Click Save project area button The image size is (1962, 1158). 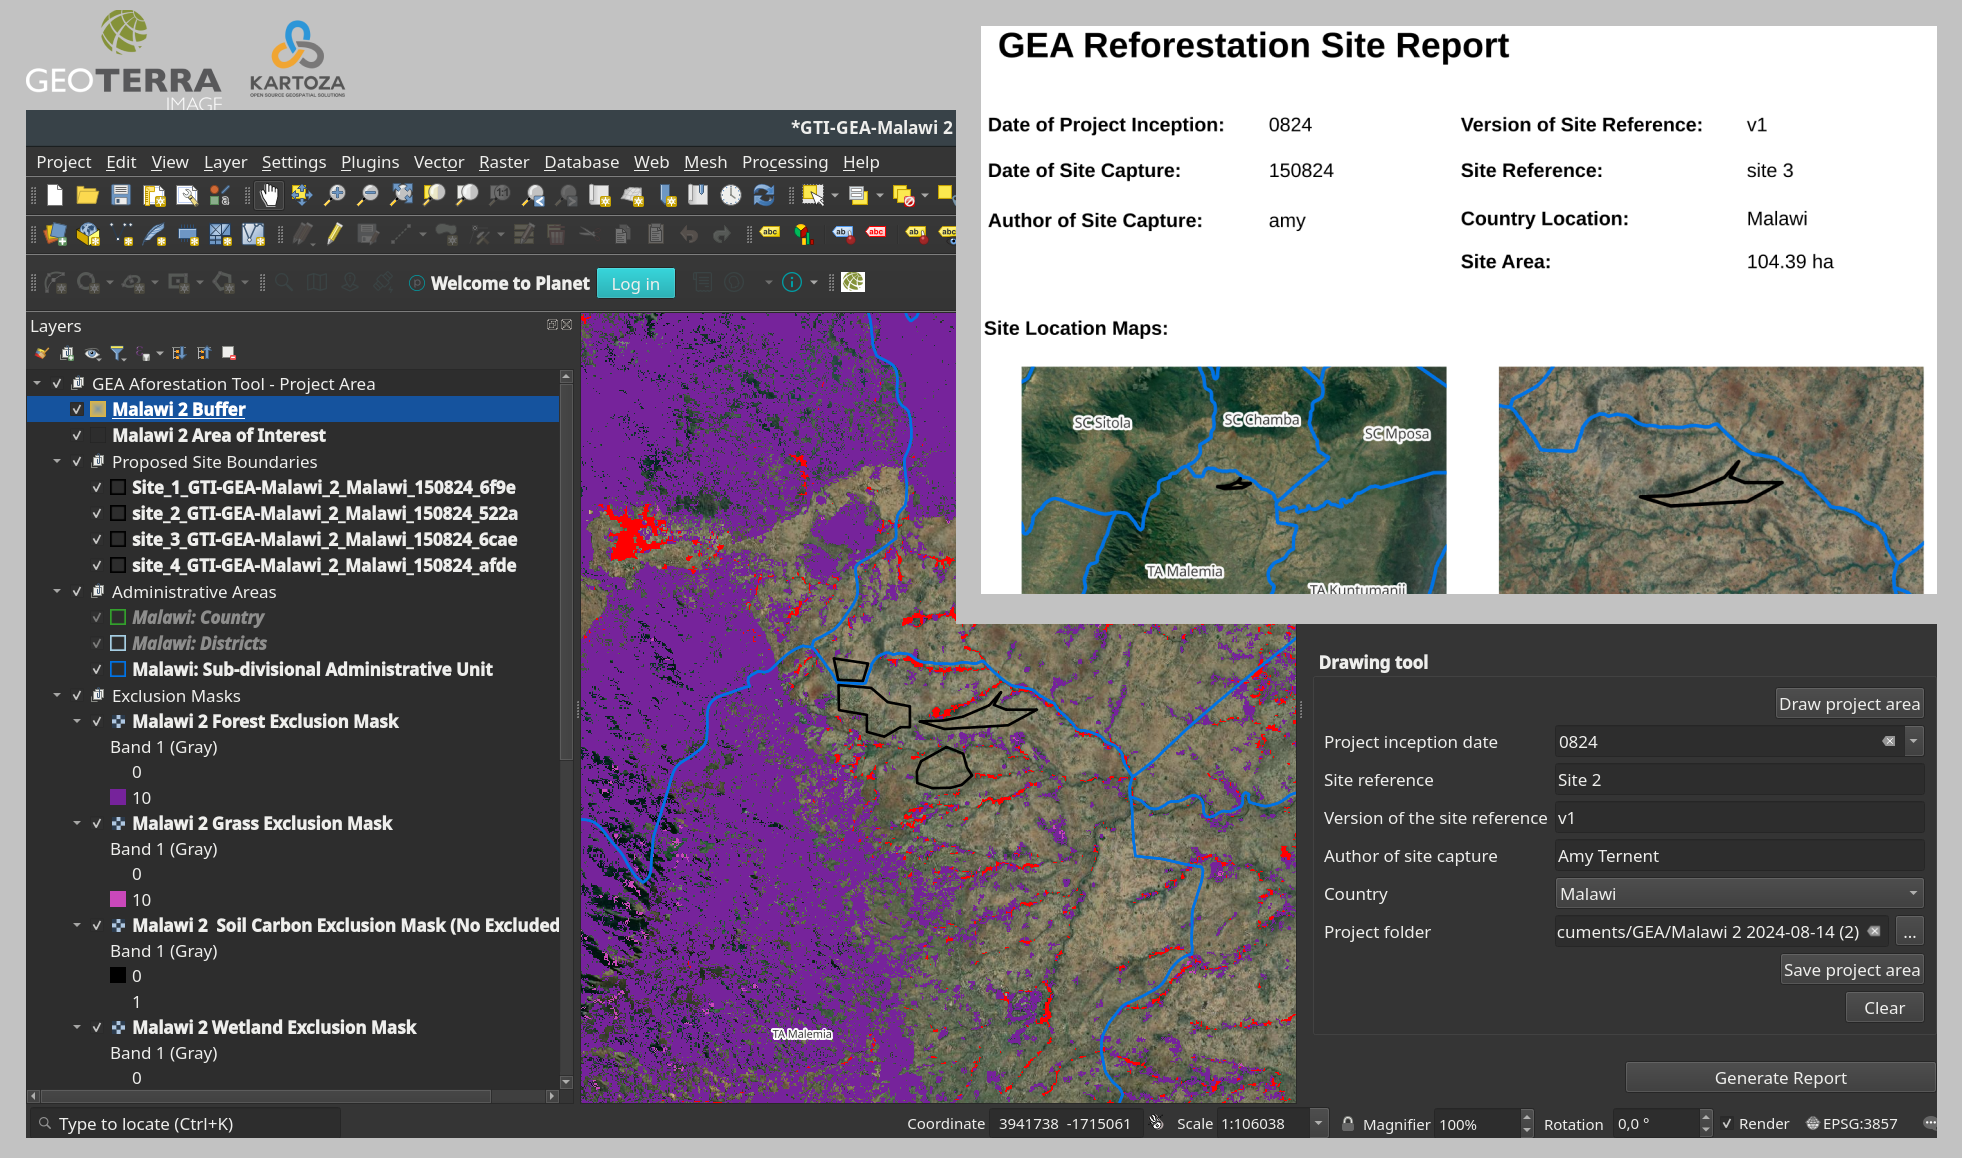(1851, 969)
